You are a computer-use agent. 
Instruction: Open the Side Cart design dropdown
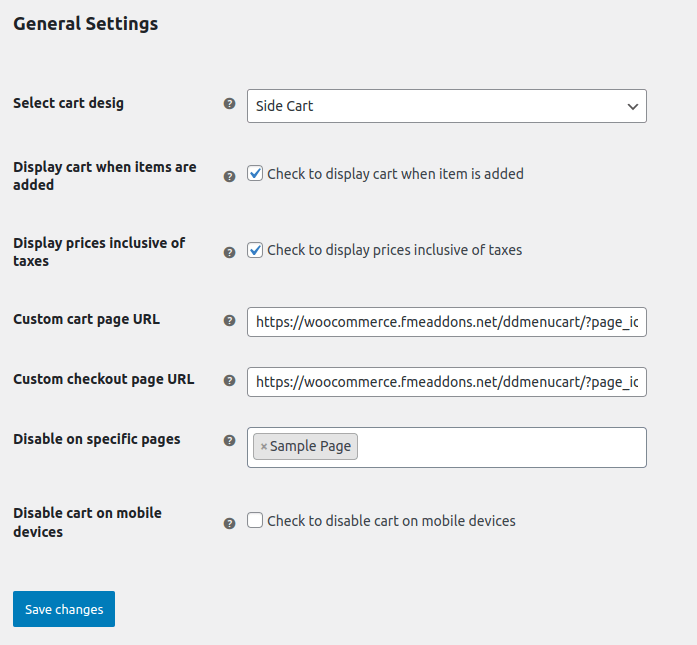click(446, 106)
